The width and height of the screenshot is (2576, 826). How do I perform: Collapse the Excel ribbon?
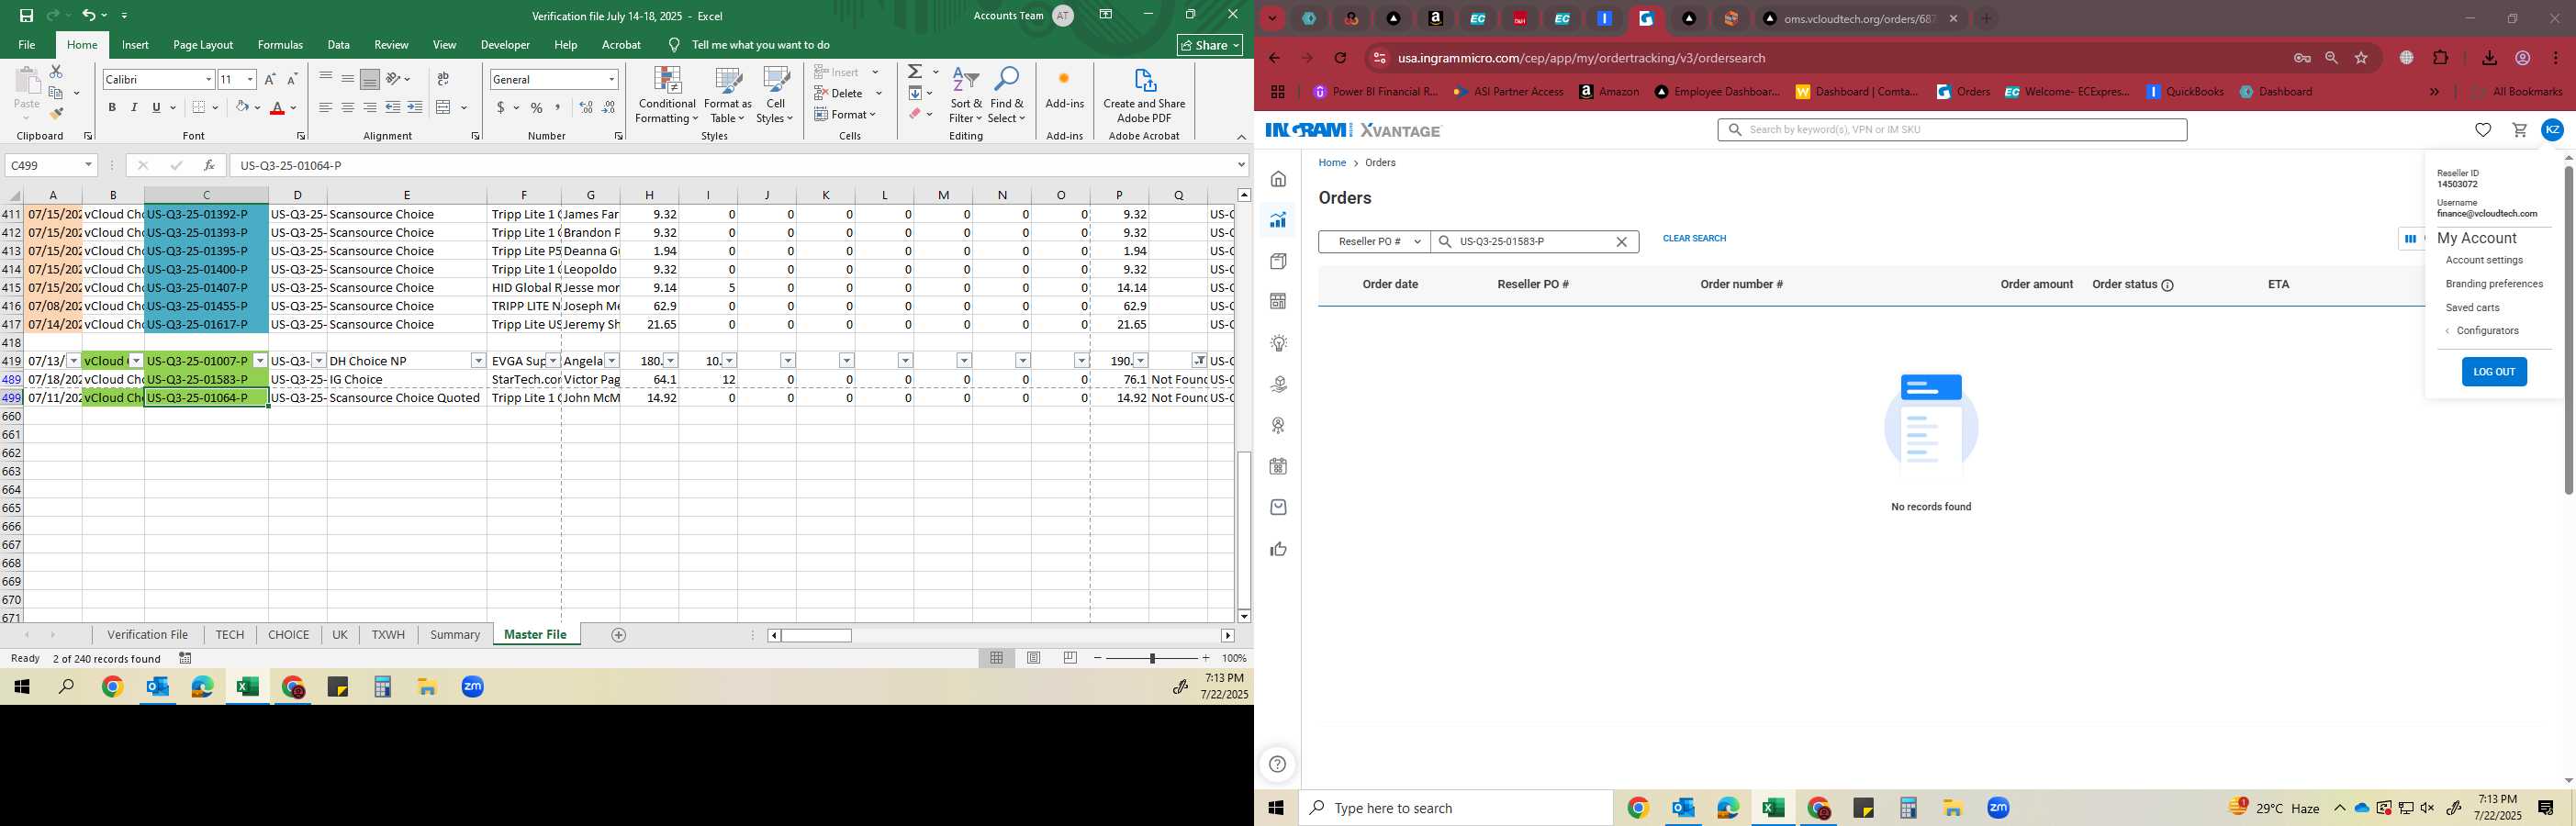(1241, 136)
